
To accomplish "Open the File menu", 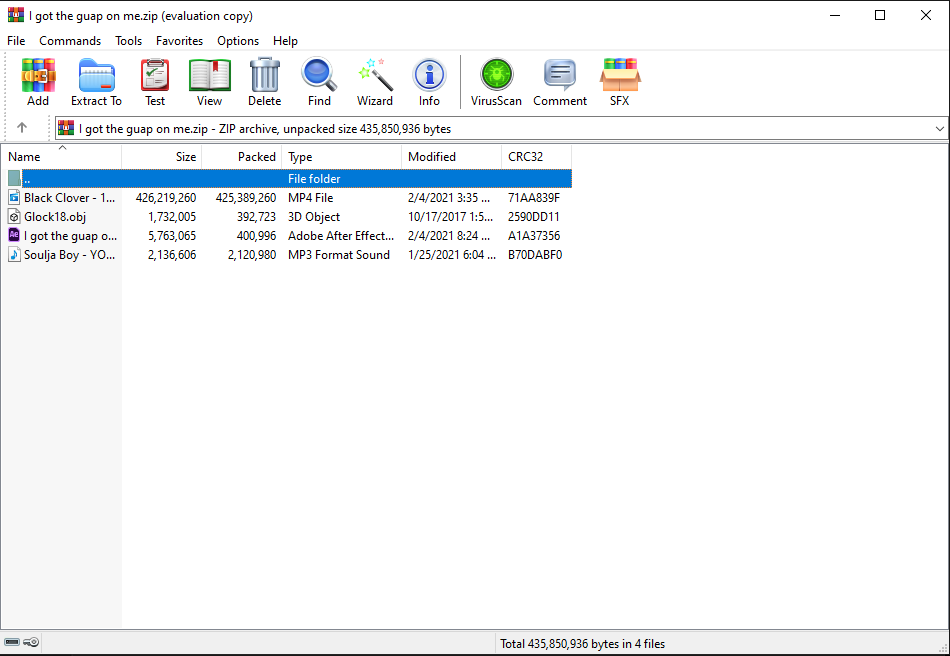I will tap(16, 41).
